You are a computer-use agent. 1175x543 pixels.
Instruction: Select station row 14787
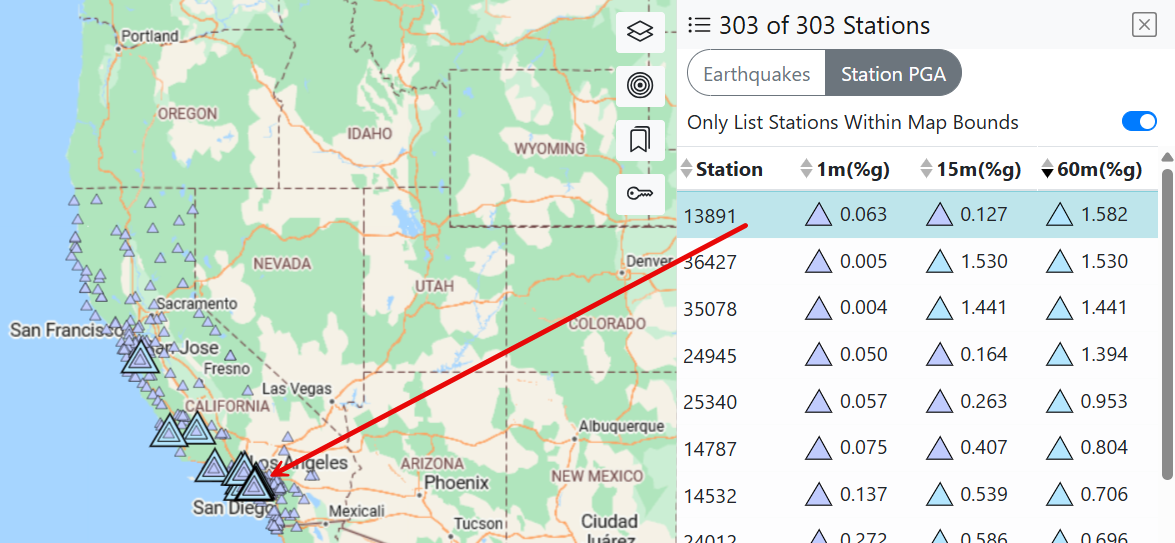point(917,448)
